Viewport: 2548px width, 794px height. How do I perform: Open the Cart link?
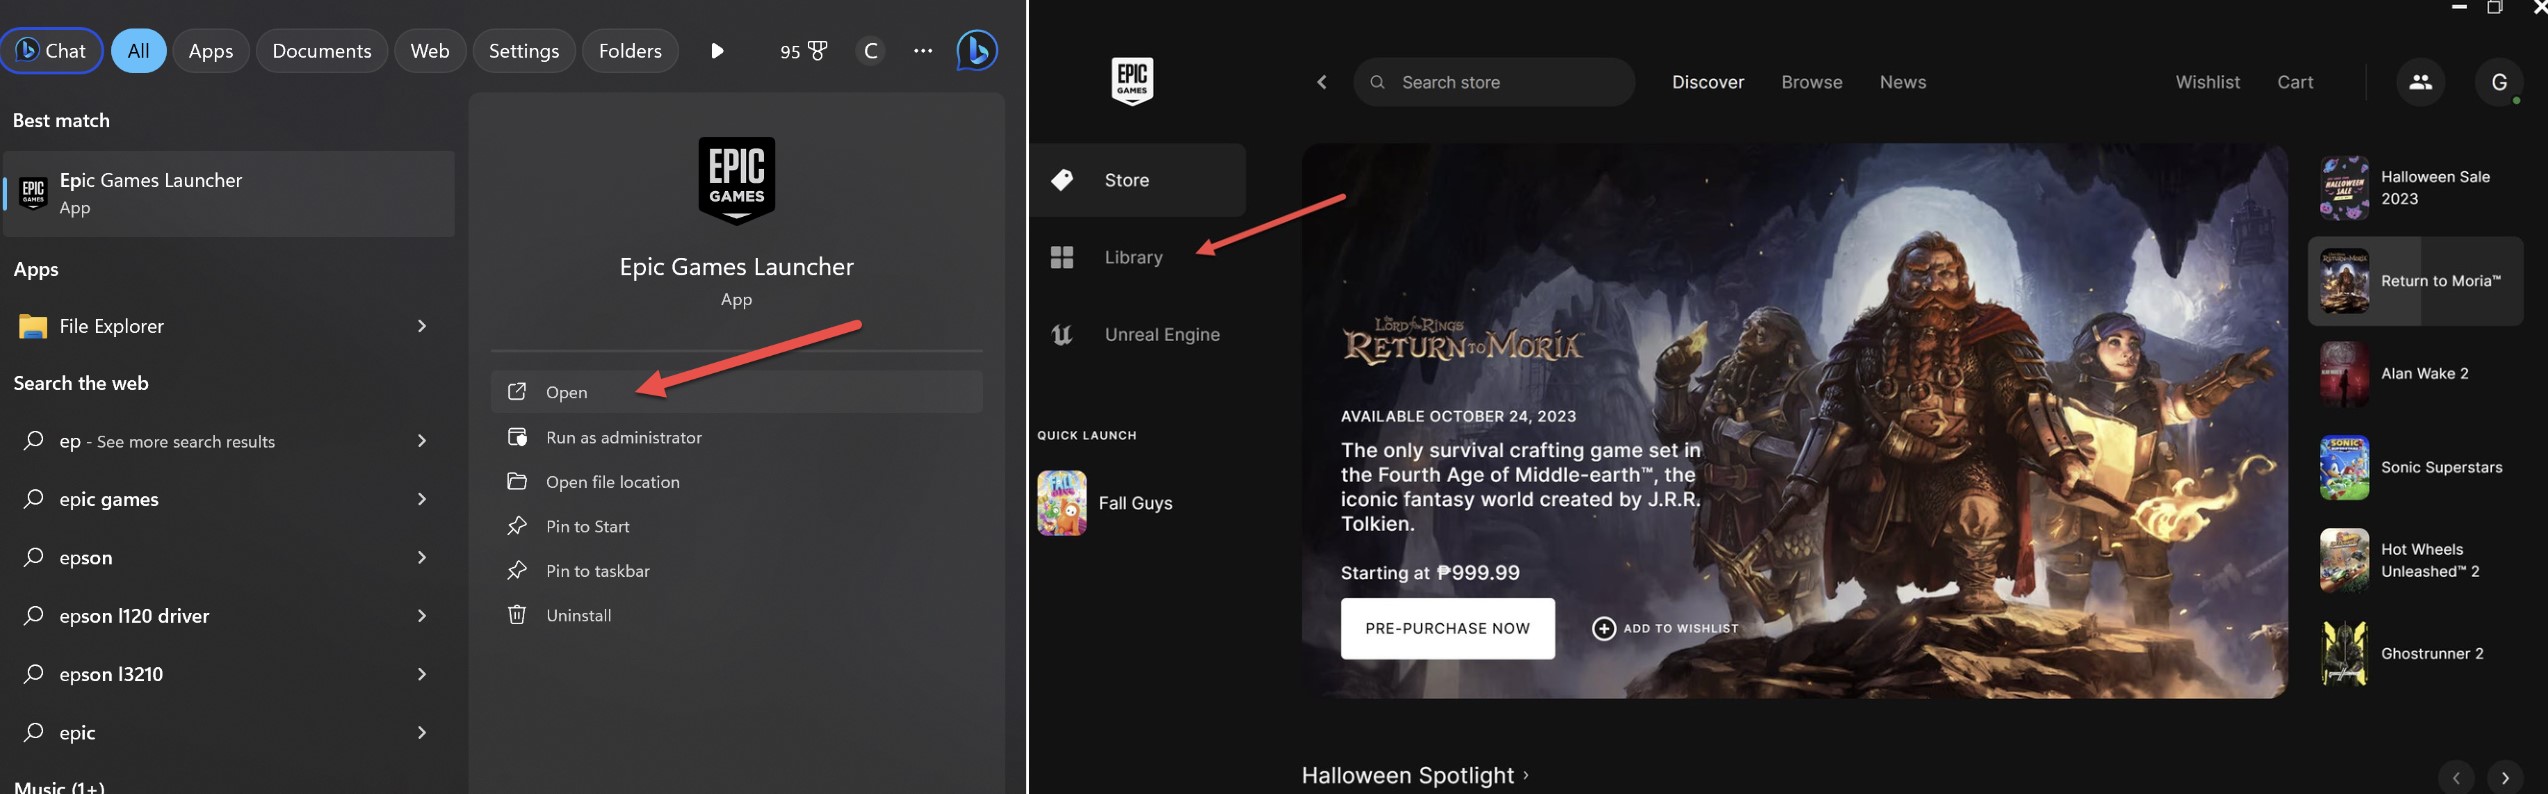pos(2295,82)
